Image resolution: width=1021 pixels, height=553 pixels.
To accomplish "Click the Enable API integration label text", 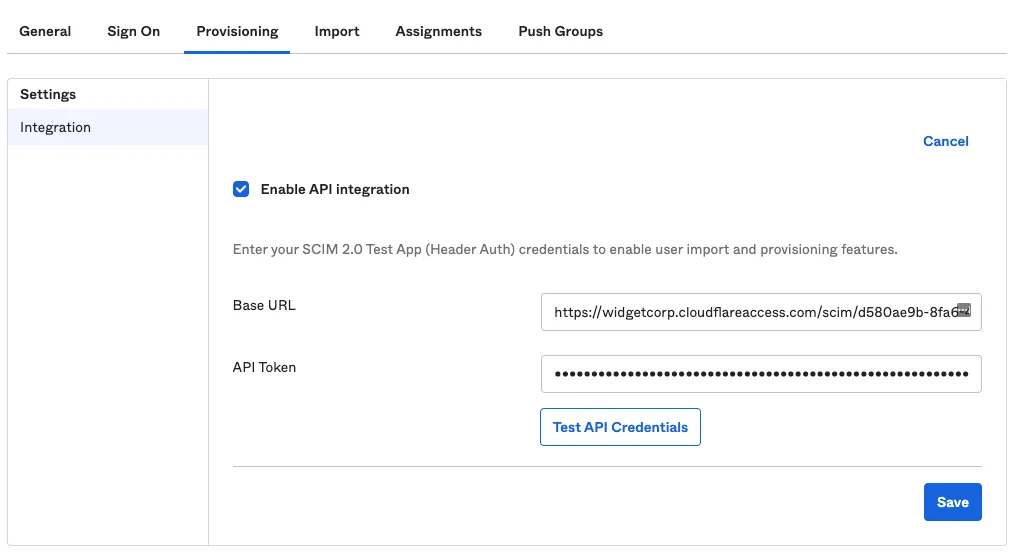I will [x=334, y=189].
